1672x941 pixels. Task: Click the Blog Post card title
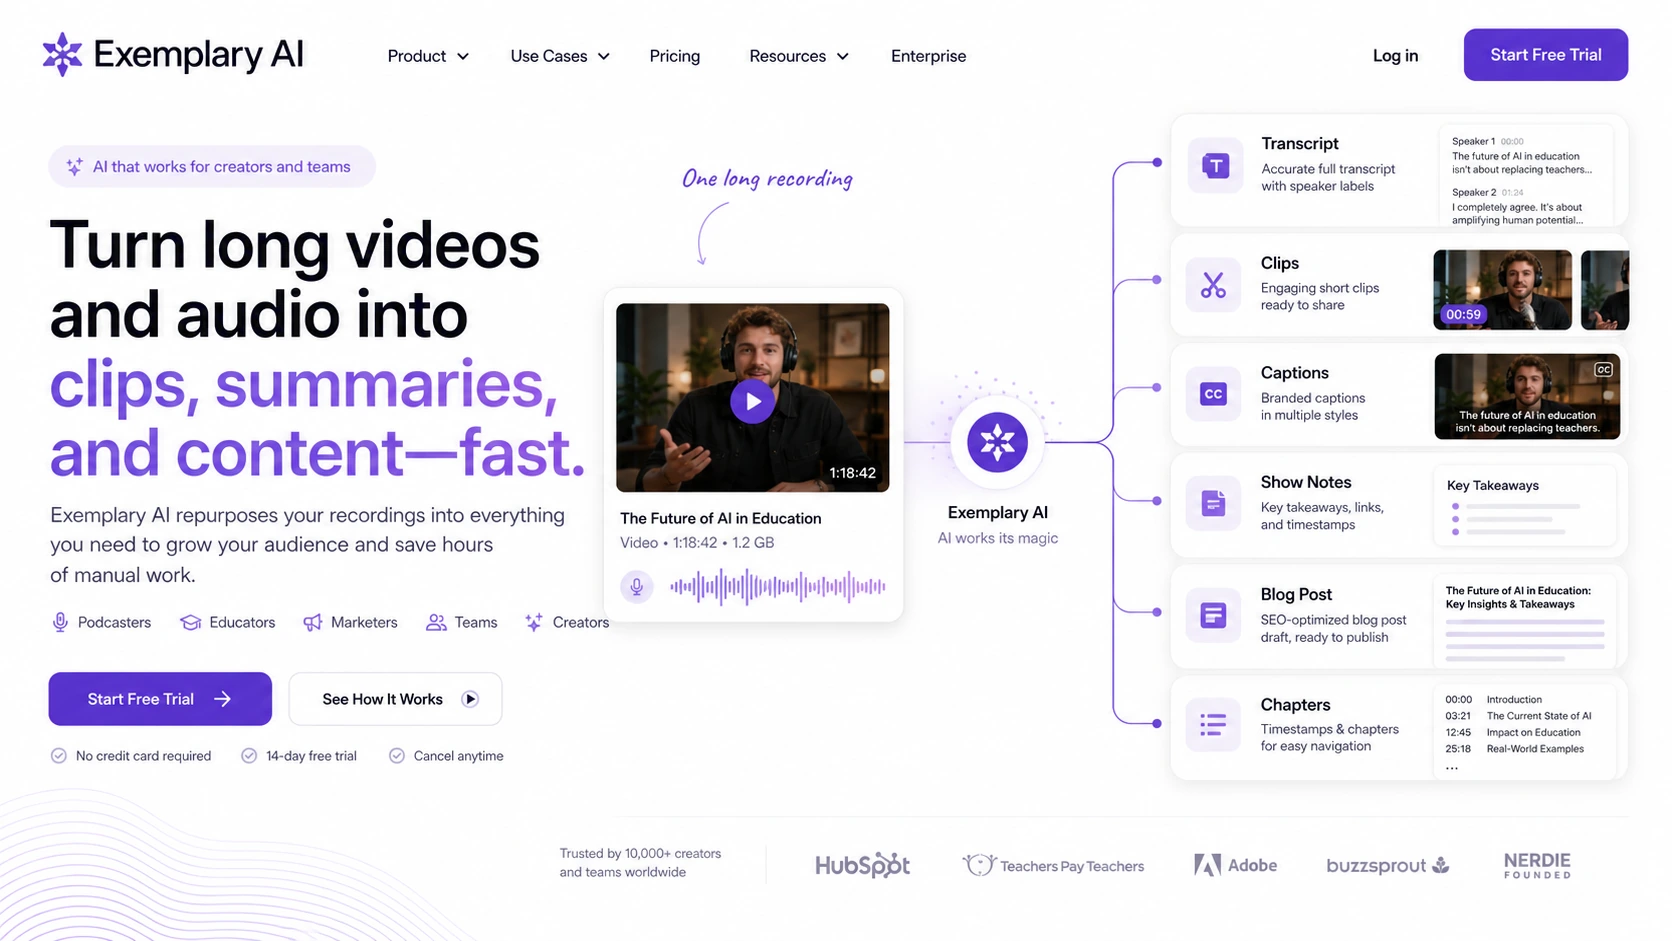click(1296, 594)
